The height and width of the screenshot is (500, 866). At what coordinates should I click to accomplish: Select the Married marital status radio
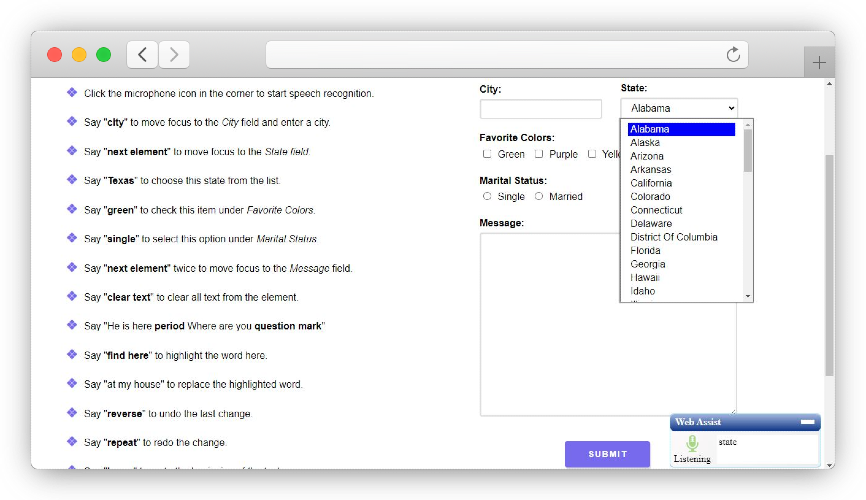coord(538,196)
